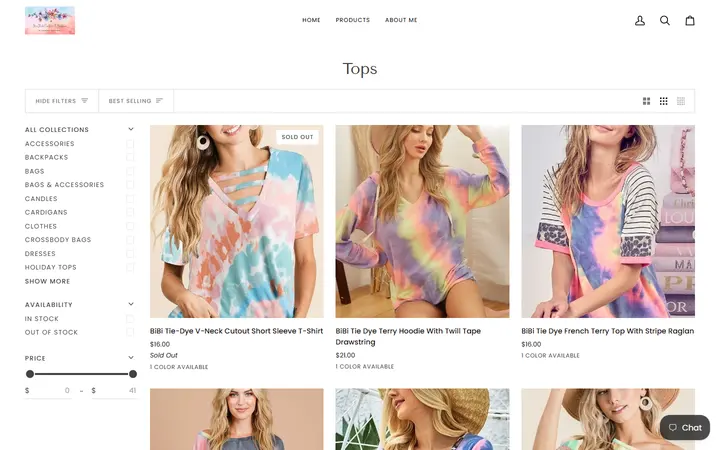Check the Holiday Tops checkbox
The width and height of the screenshot is (720, 450).
pos(130,267)
